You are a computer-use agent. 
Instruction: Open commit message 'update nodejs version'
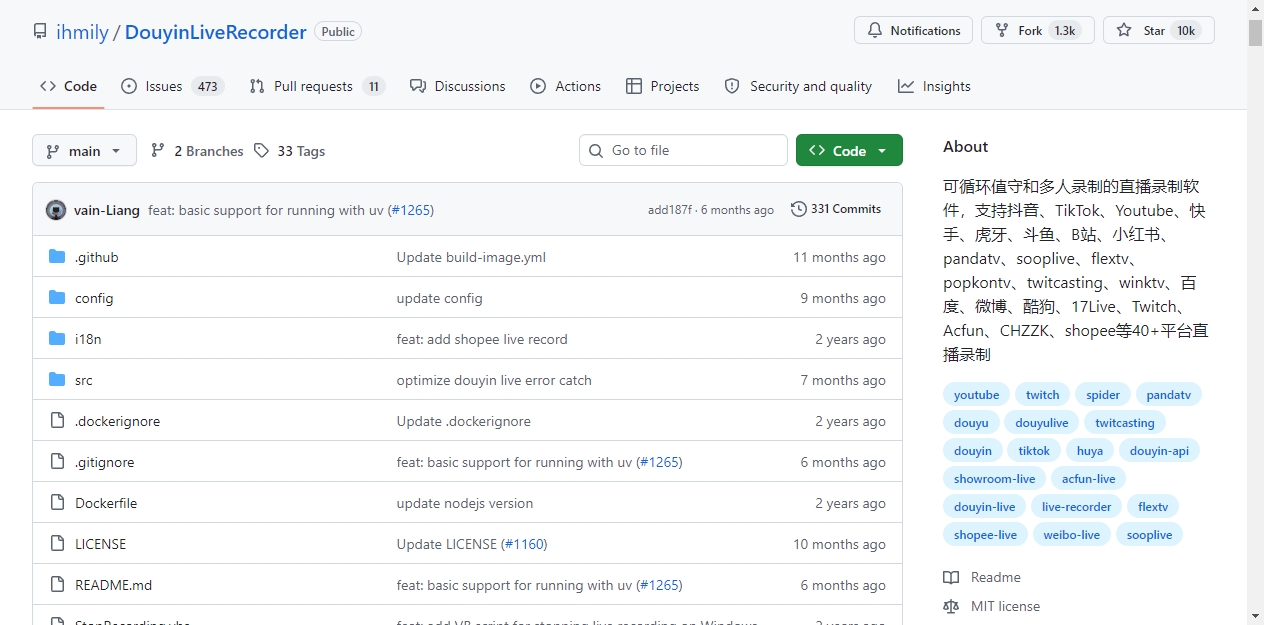(465, 503)
